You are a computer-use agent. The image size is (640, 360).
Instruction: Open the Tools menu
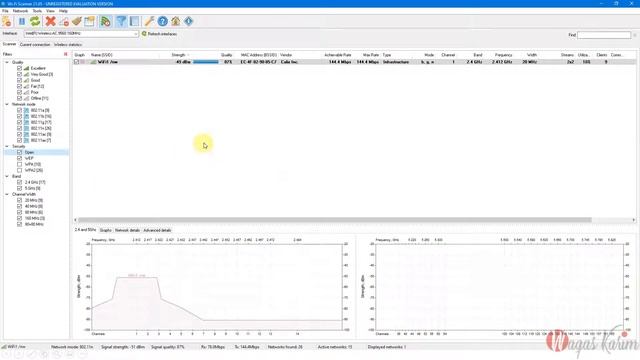pyautogui.click(x=37, y=11)
